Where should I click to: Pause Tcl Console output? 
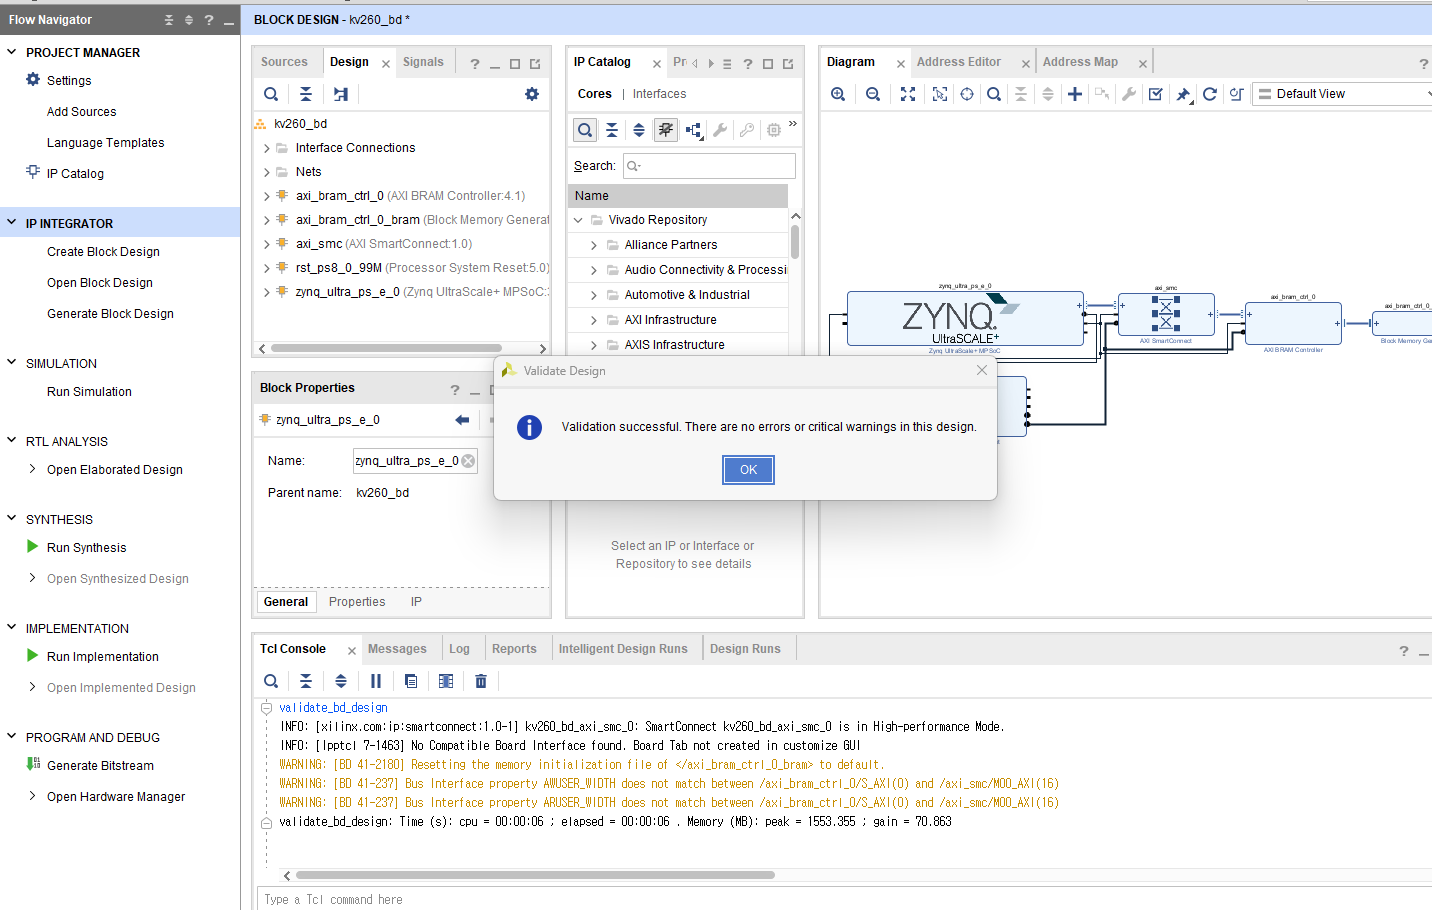click(x=376, y=681)
